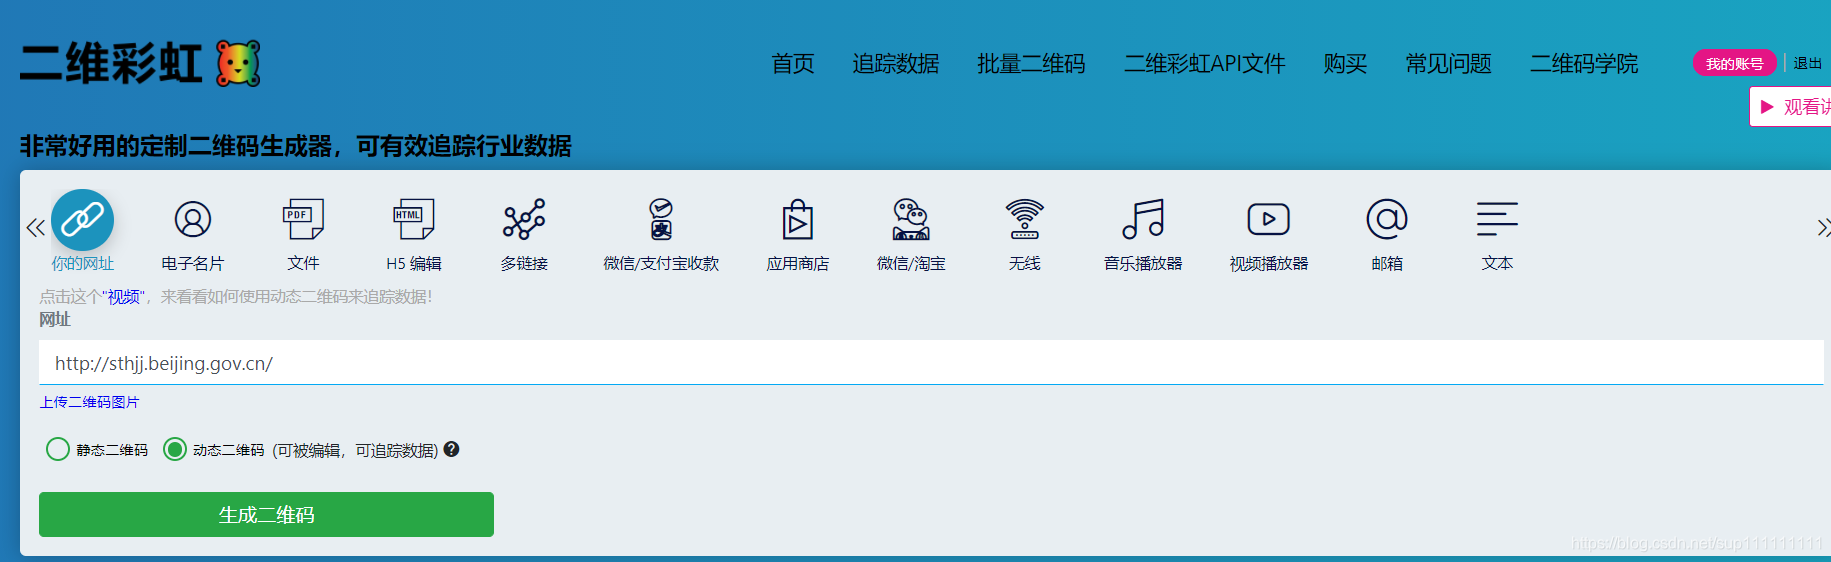The image size is (1831, 562).
Task: Choose the 微信/支付宝收款 payment icon
Action: tap(661, 219)
